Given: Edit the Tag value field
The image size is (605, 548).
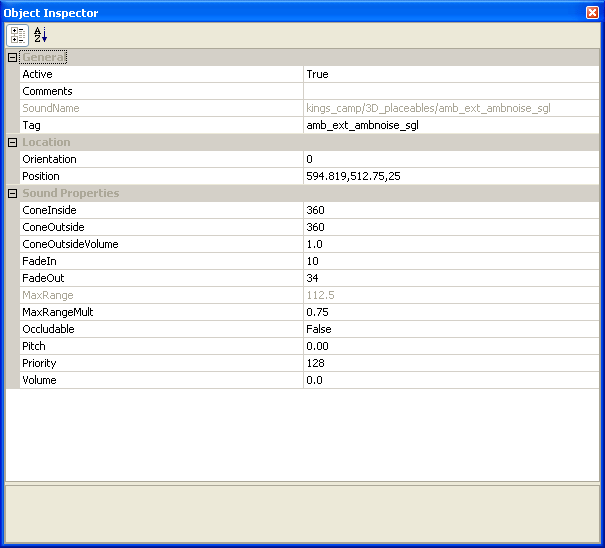Looking at the screenshot, I should point(451,126).
